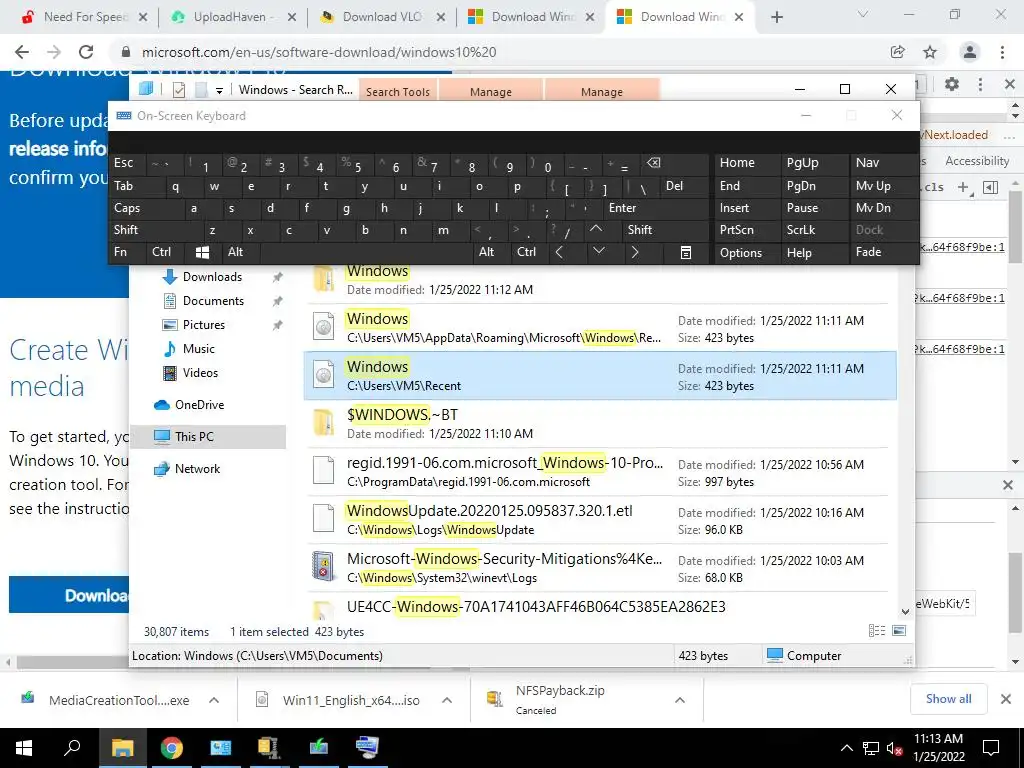Click the Chrome back navigation arrow
Screen dimensions: 1024x768
pos(22,52)
